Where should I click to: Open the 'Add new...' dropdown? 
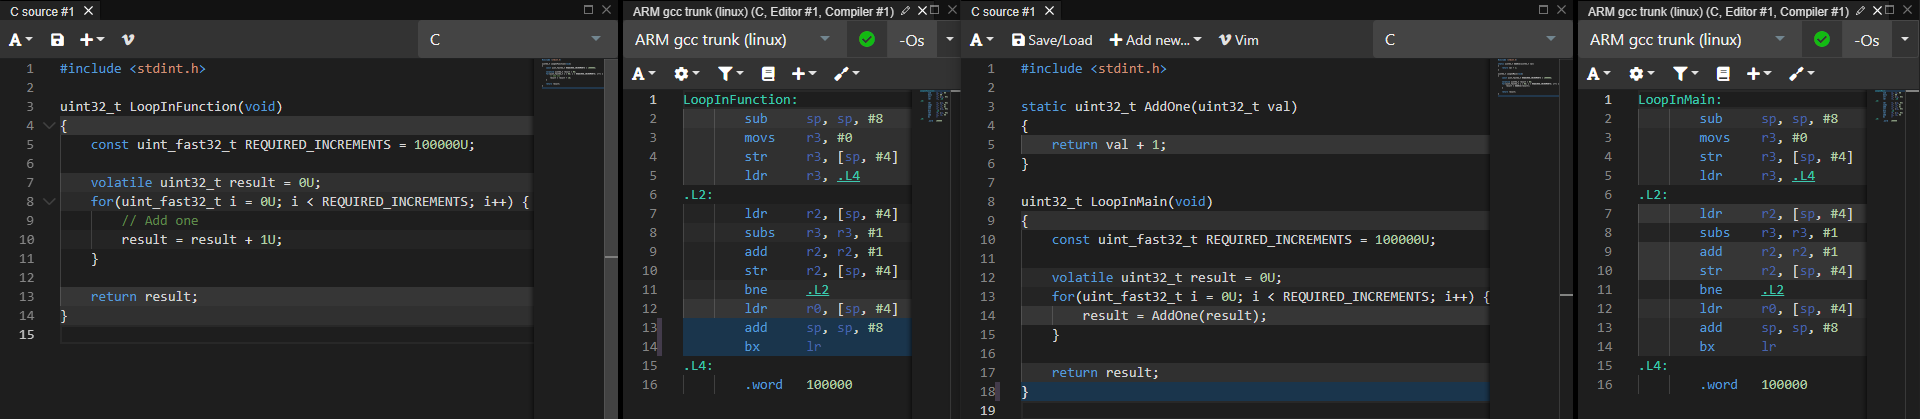[x=1155, y=40]
